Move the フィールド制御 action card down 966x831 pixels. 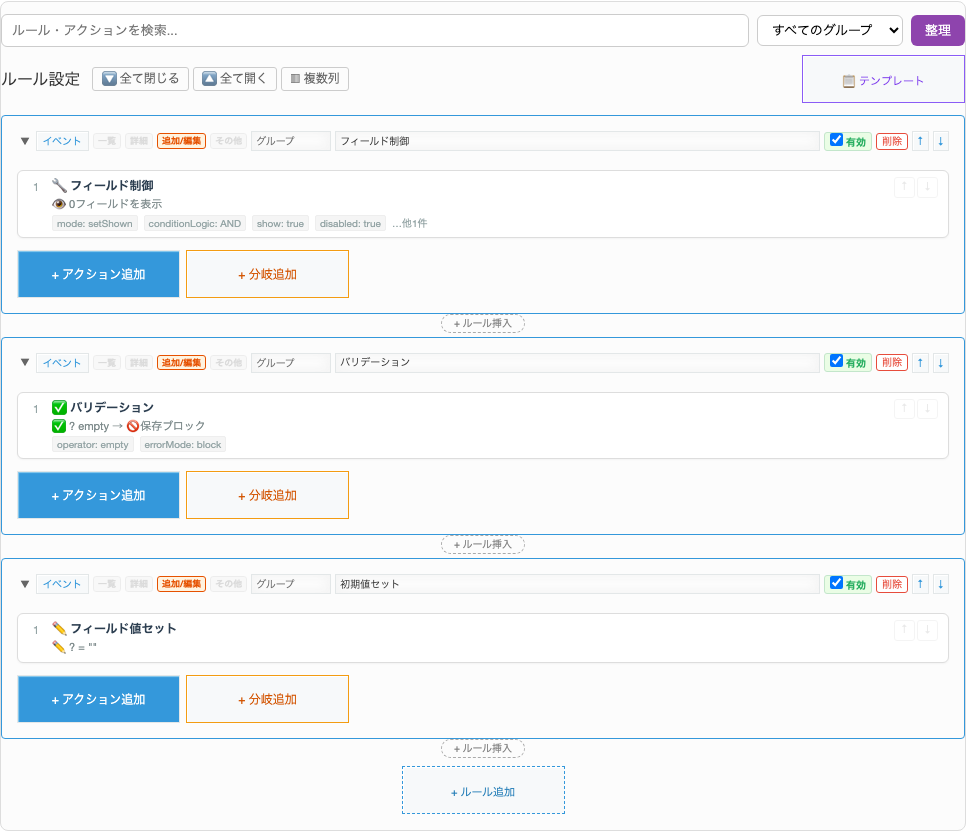[927, 187]
